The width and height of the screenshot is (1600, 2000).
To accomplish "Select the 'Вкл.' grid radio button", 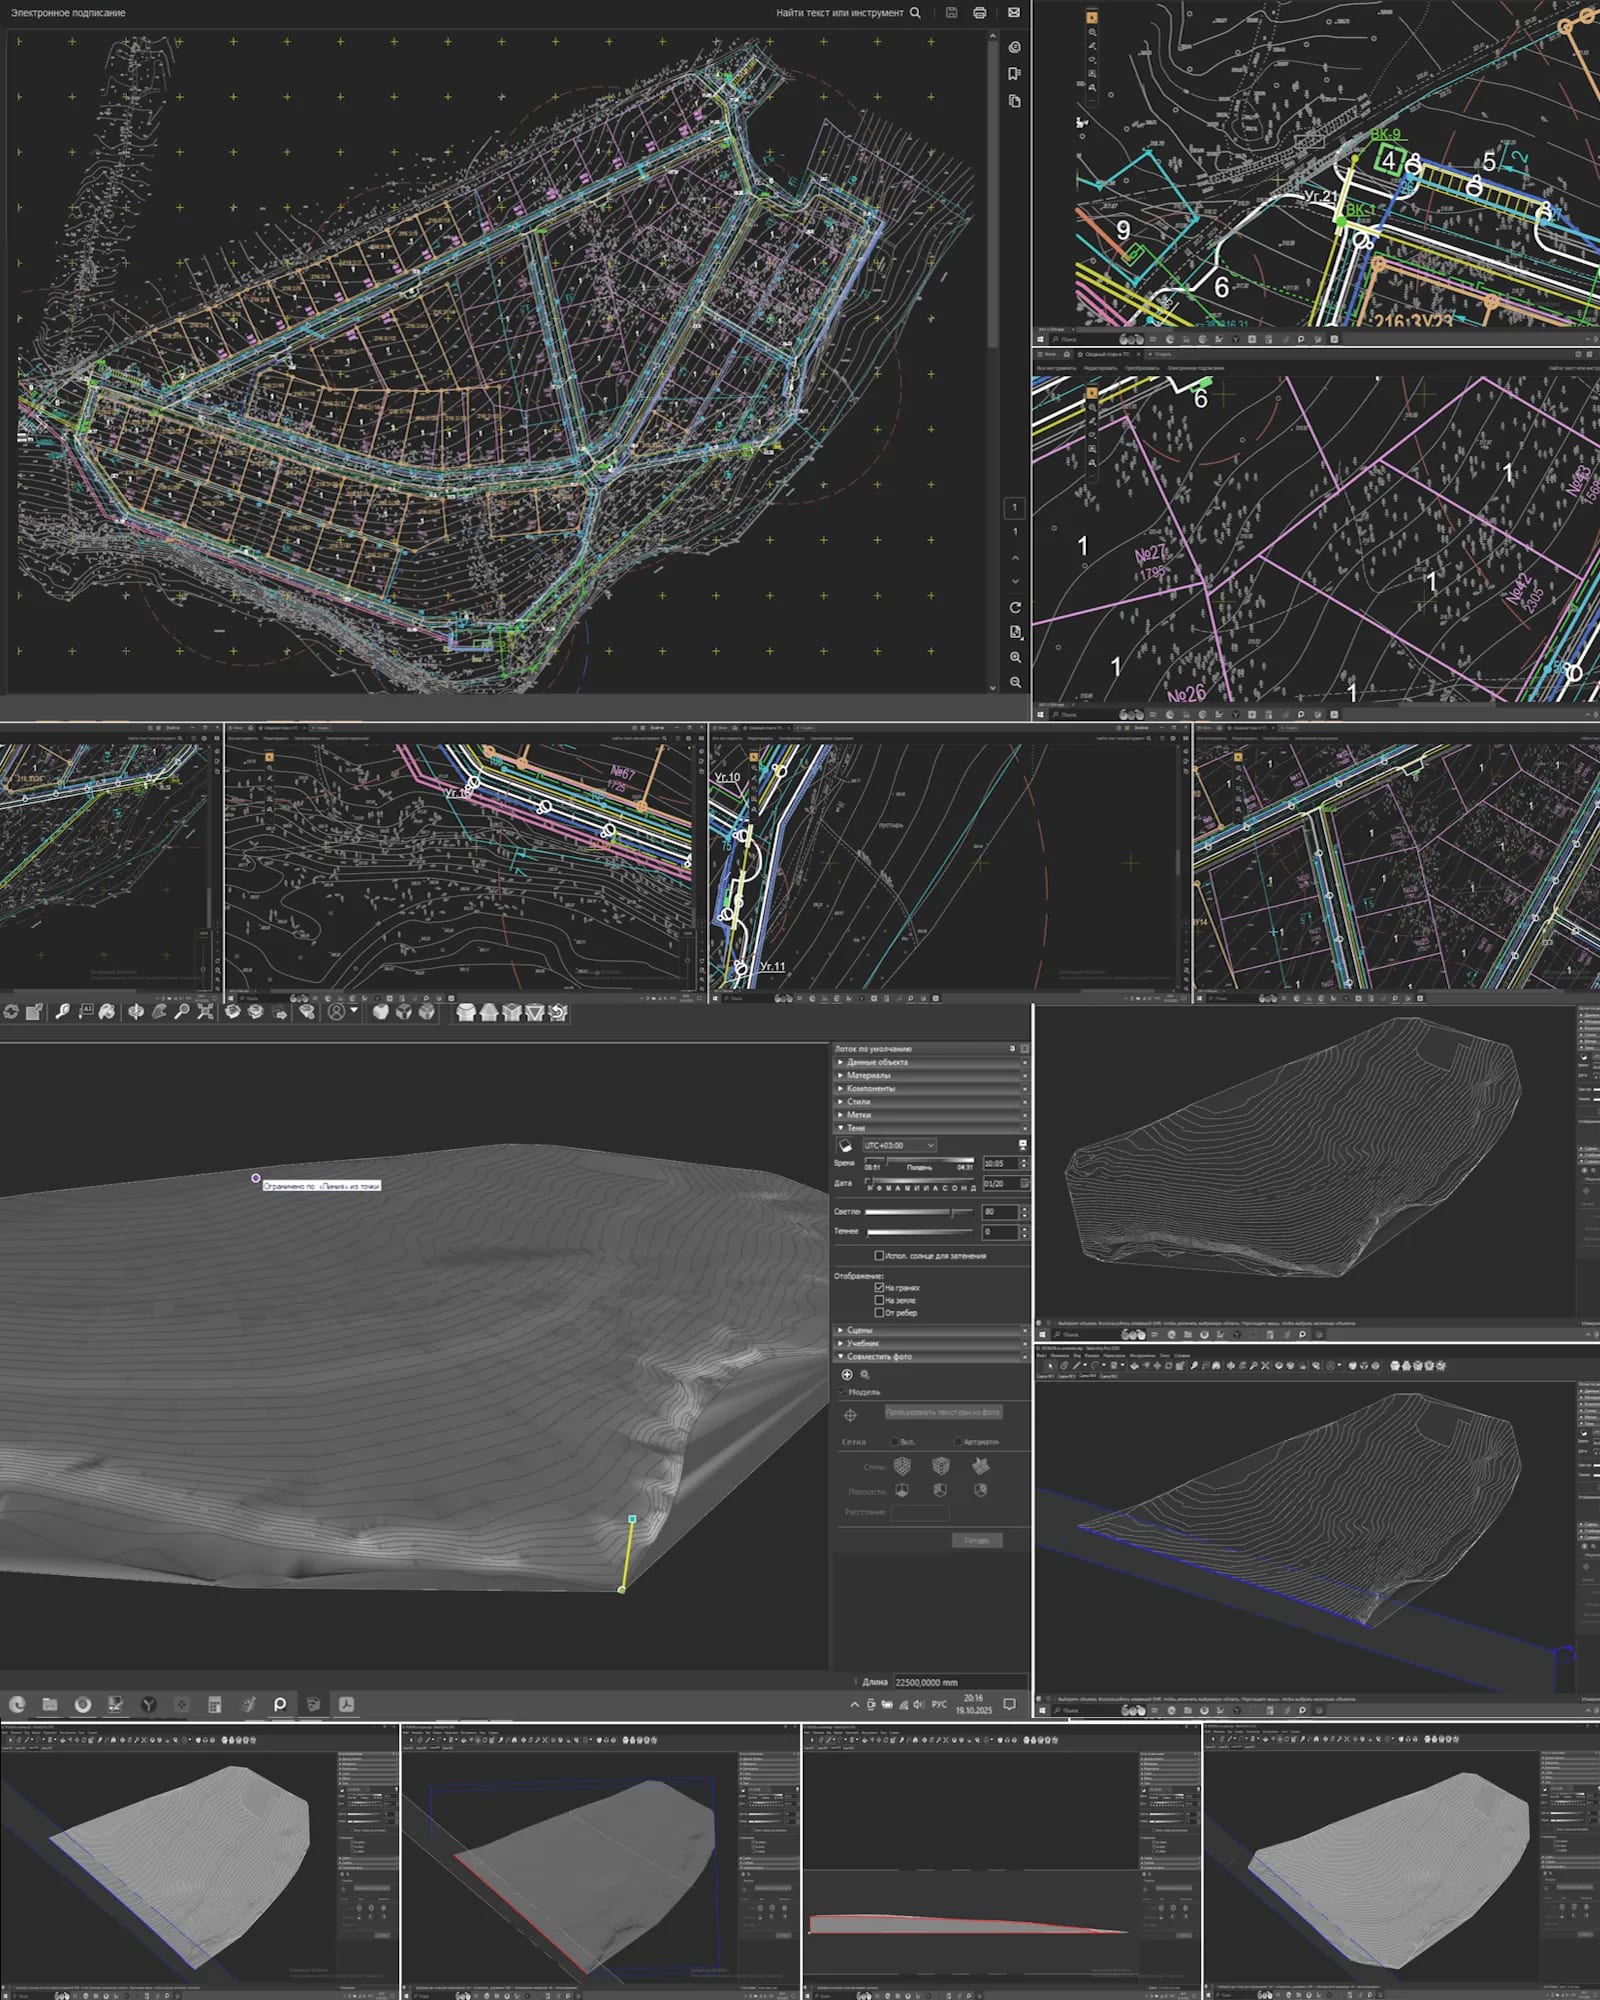I will point(895,1442).
